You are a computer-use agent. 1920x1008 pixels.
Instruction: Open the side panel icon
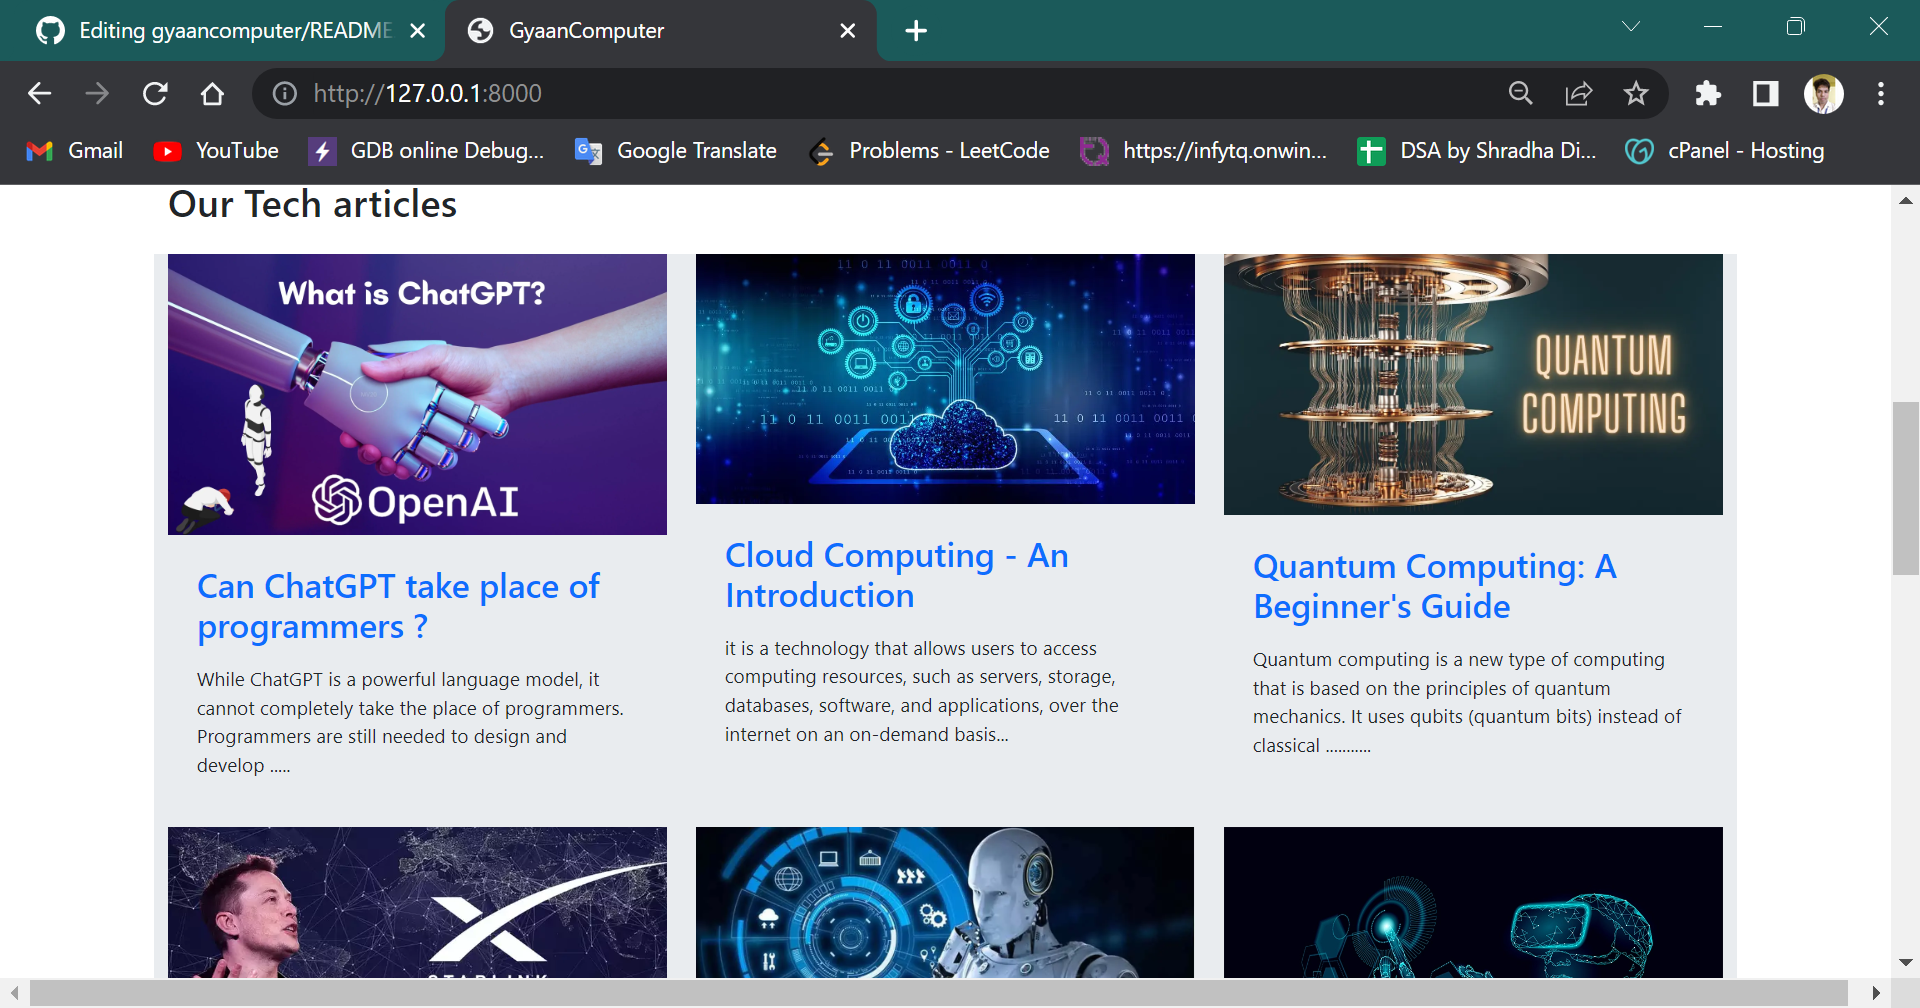pyautogui.click(x=1764, y=93)
